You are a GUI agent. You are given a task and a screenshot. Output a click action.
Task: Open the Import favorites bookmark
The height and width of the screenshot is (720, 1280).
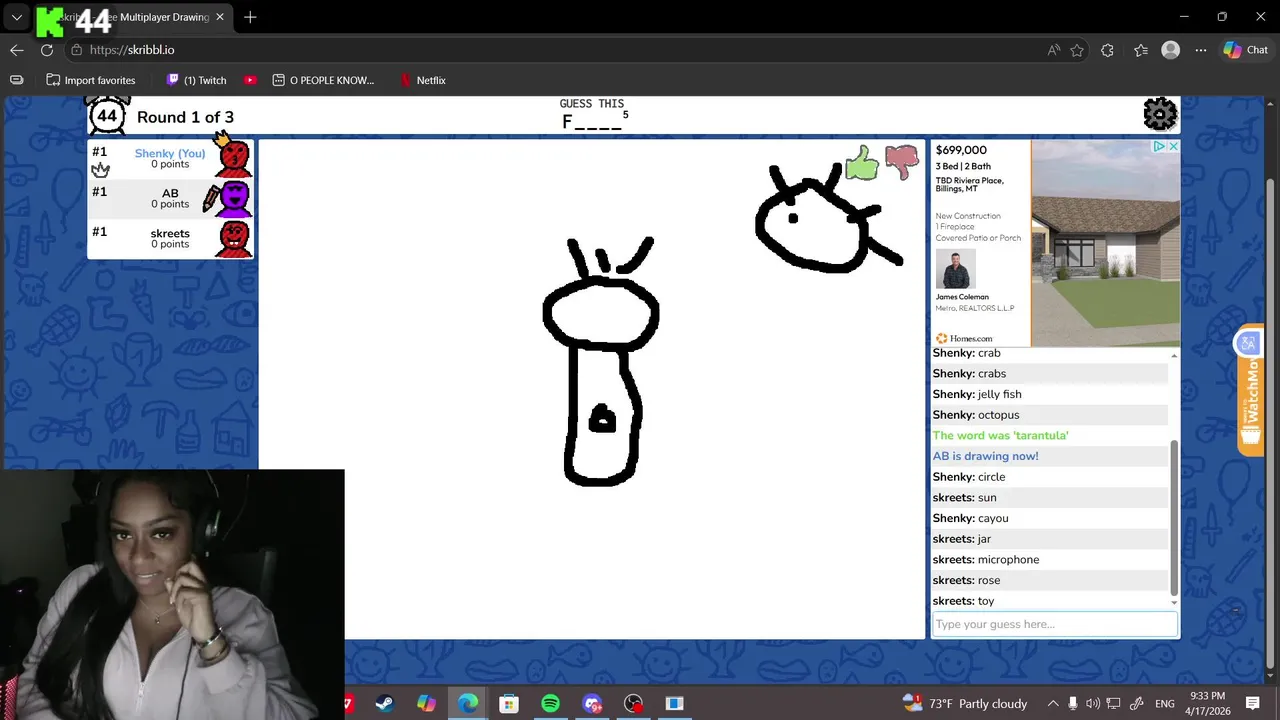coord(91,80)
